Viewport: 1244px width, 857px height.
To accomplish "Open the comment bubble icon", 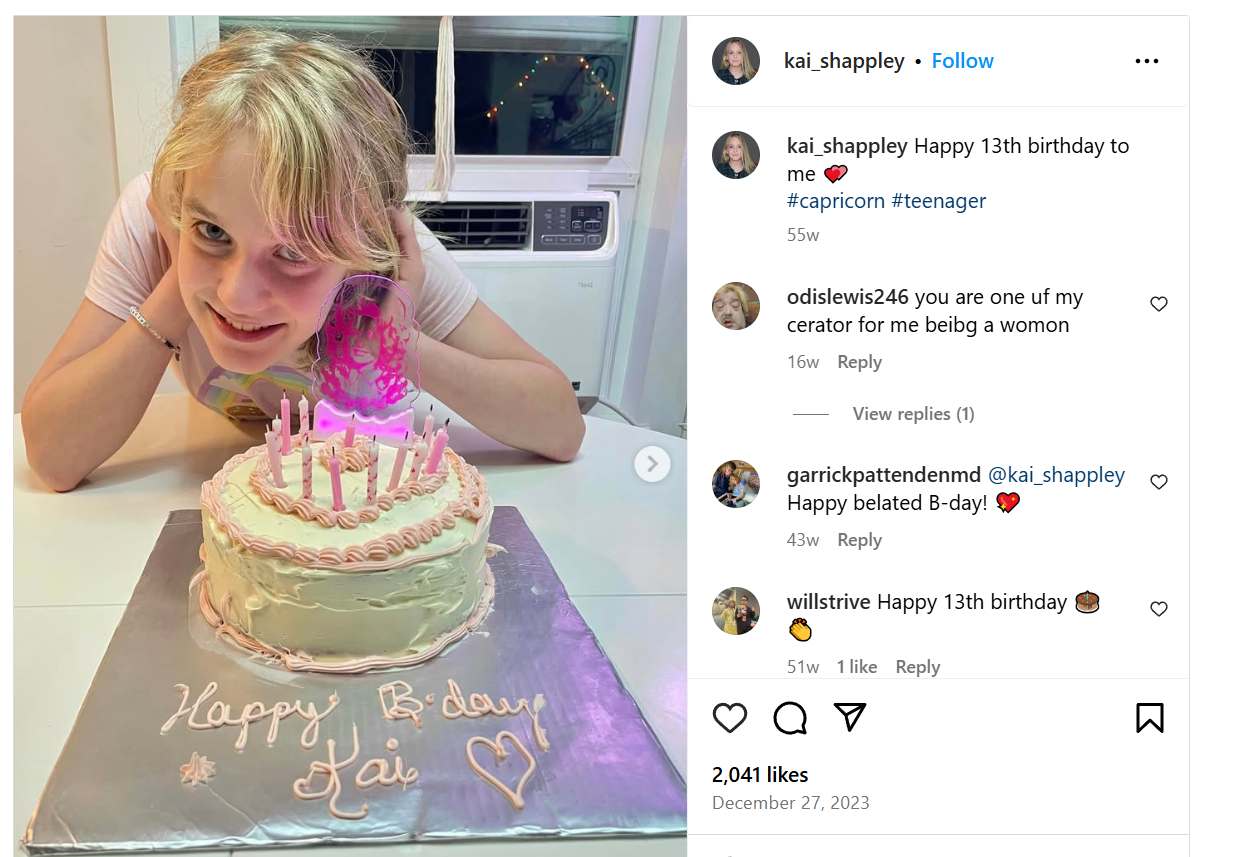I will click(790, 718).
